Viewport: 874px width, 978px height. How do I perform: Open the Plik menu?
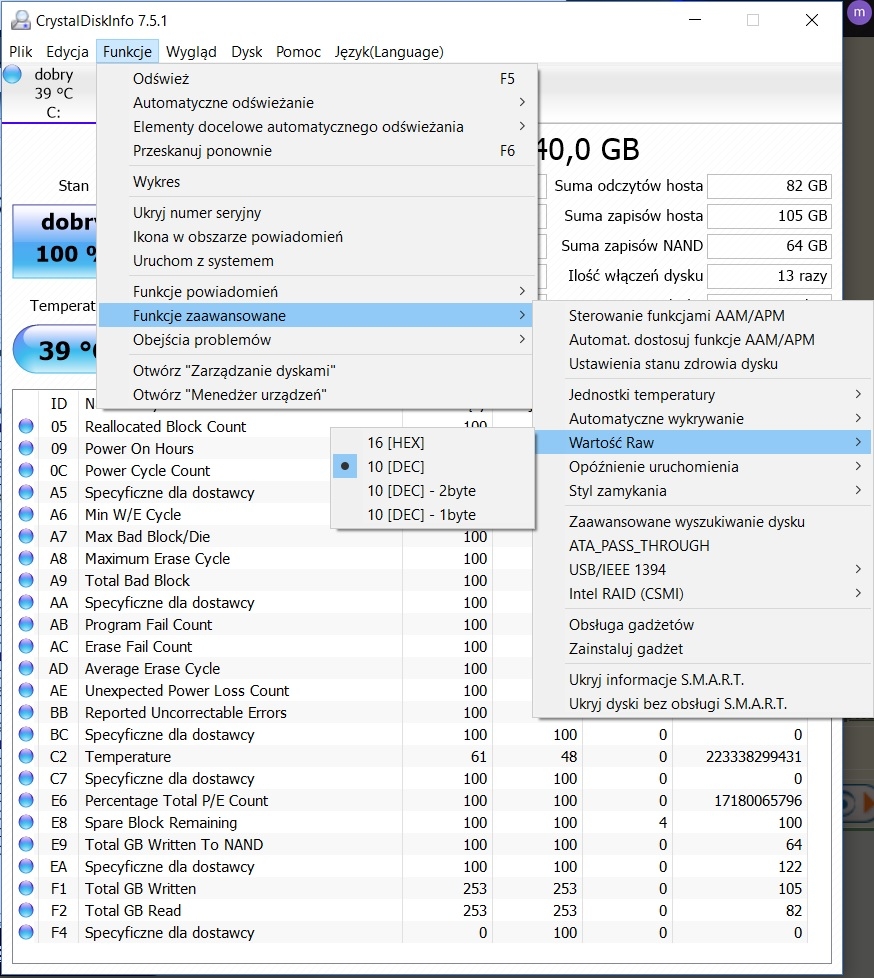21,52
